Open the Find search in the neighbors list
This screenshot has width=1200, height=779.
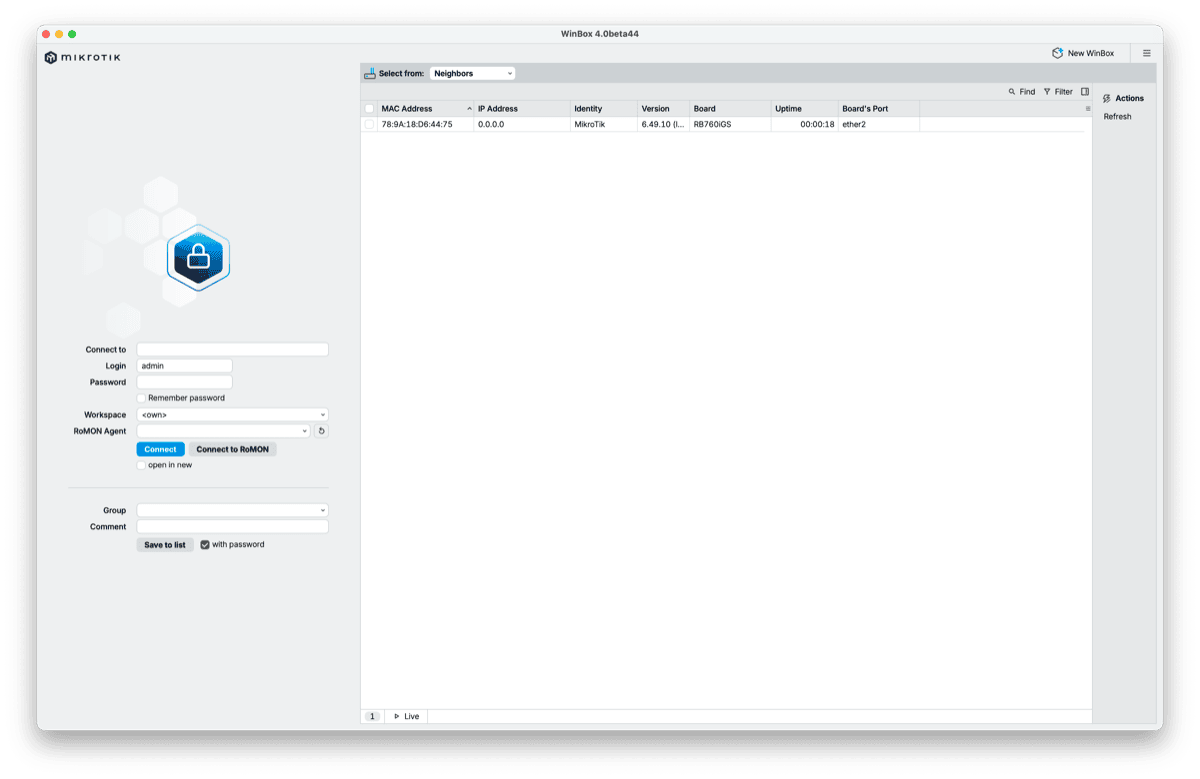pos(1022,91)
